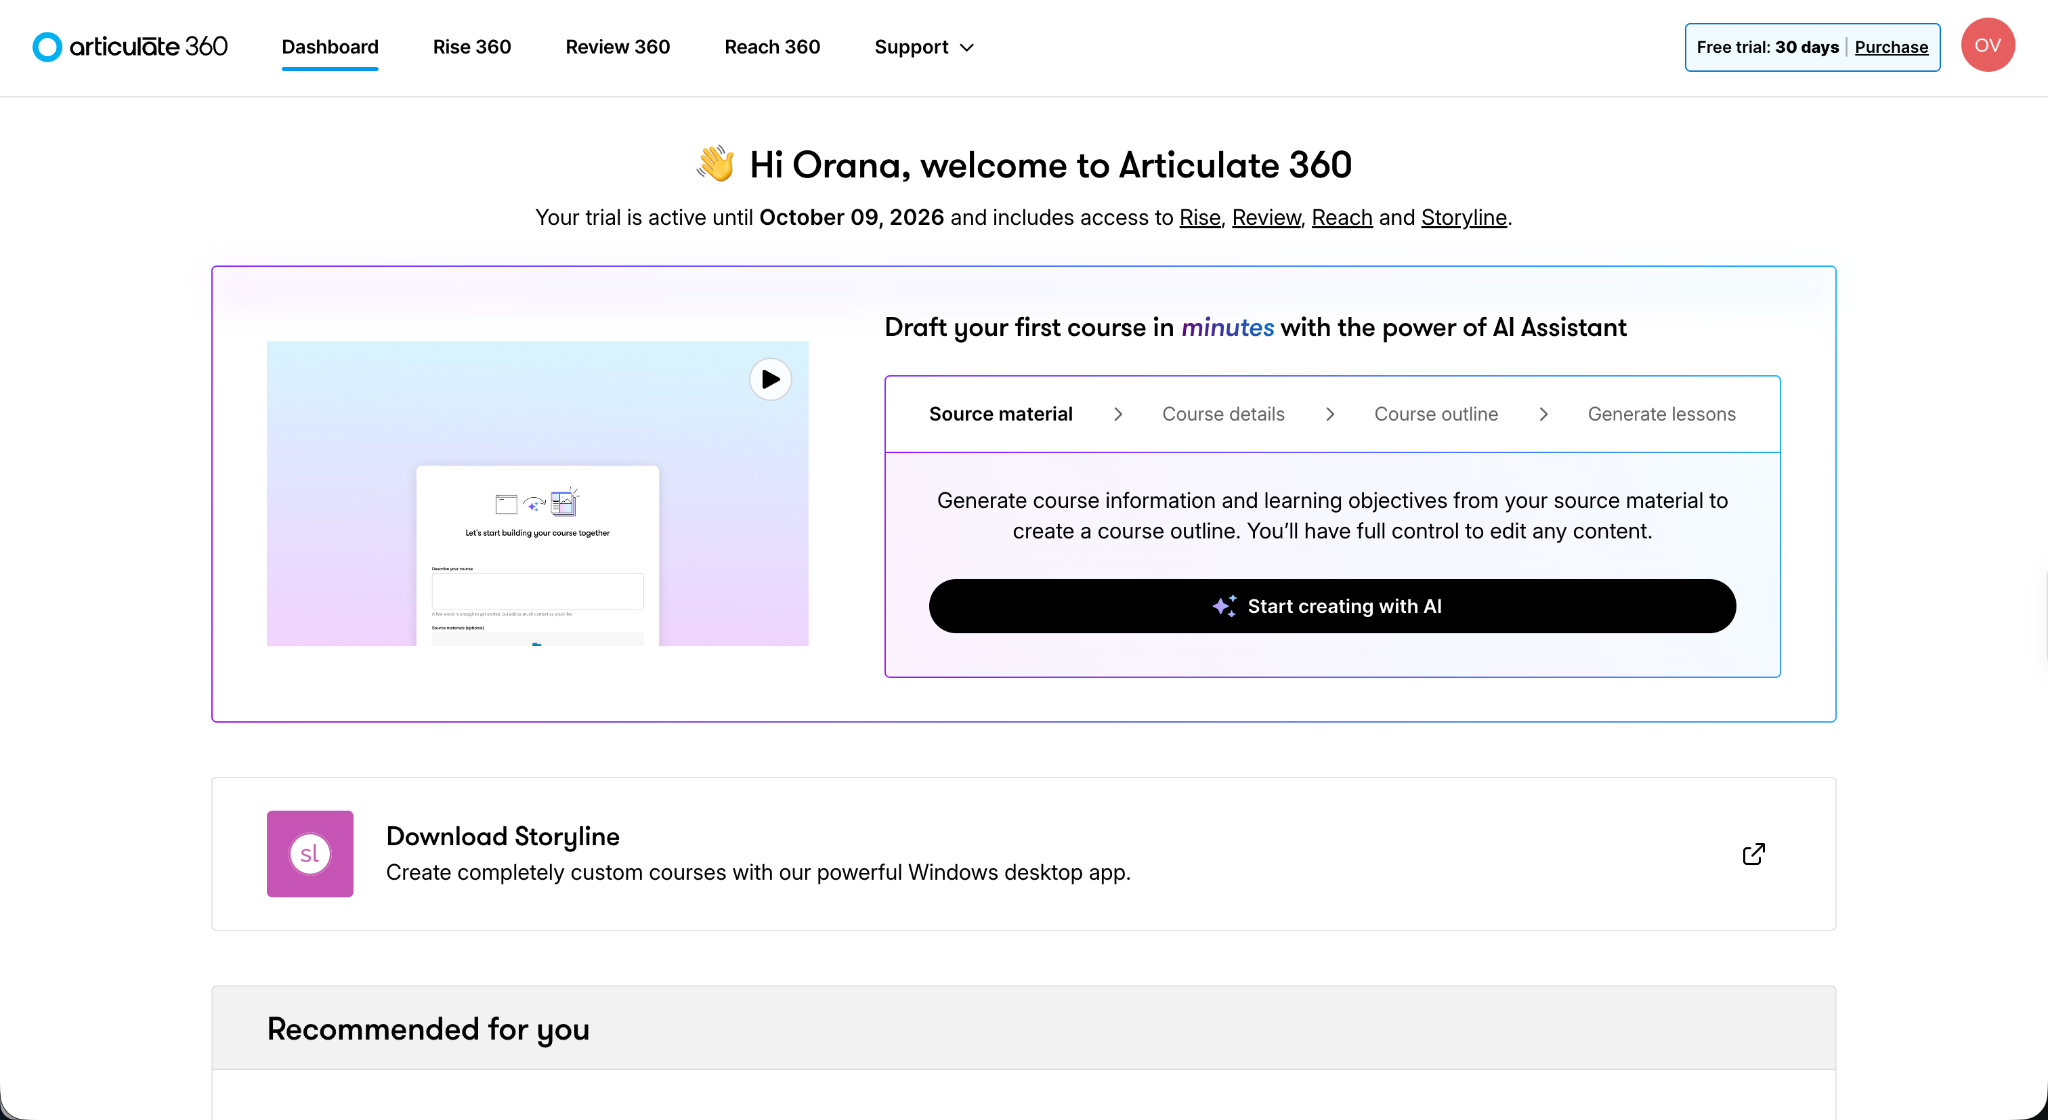The width and height of the screenshot is (2048, 1120).
Task: Click the waving hand emoji
Action: (716, 164)
